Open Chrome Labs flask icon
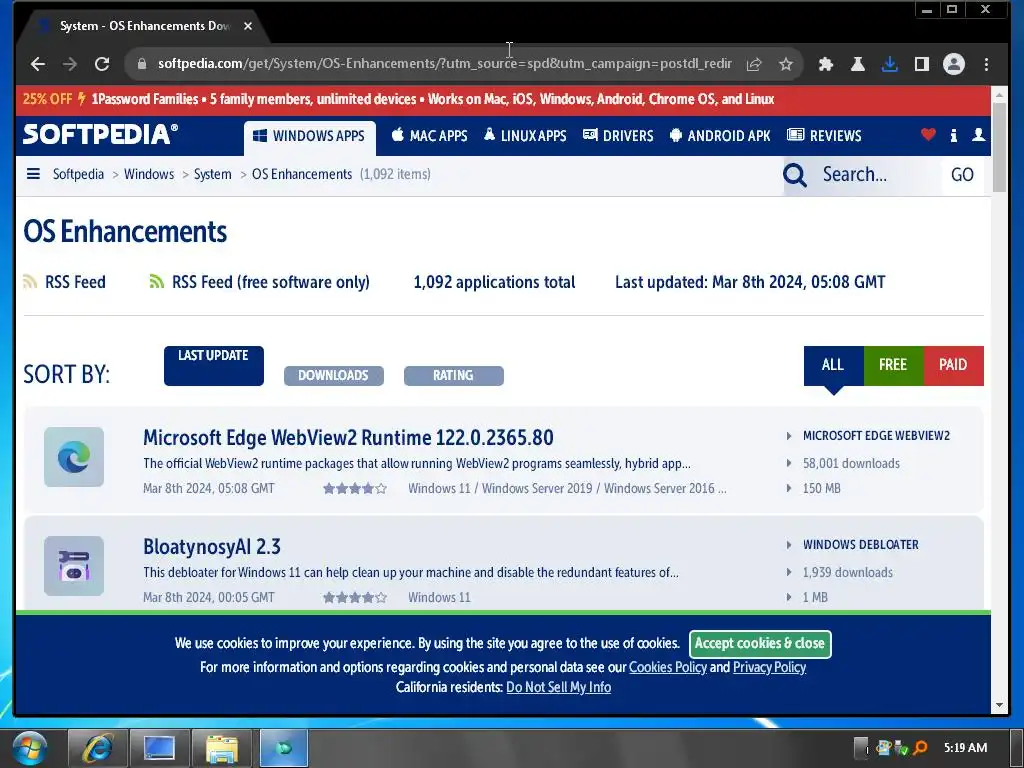Screen dimensions: 1024x768 point(857,63)
